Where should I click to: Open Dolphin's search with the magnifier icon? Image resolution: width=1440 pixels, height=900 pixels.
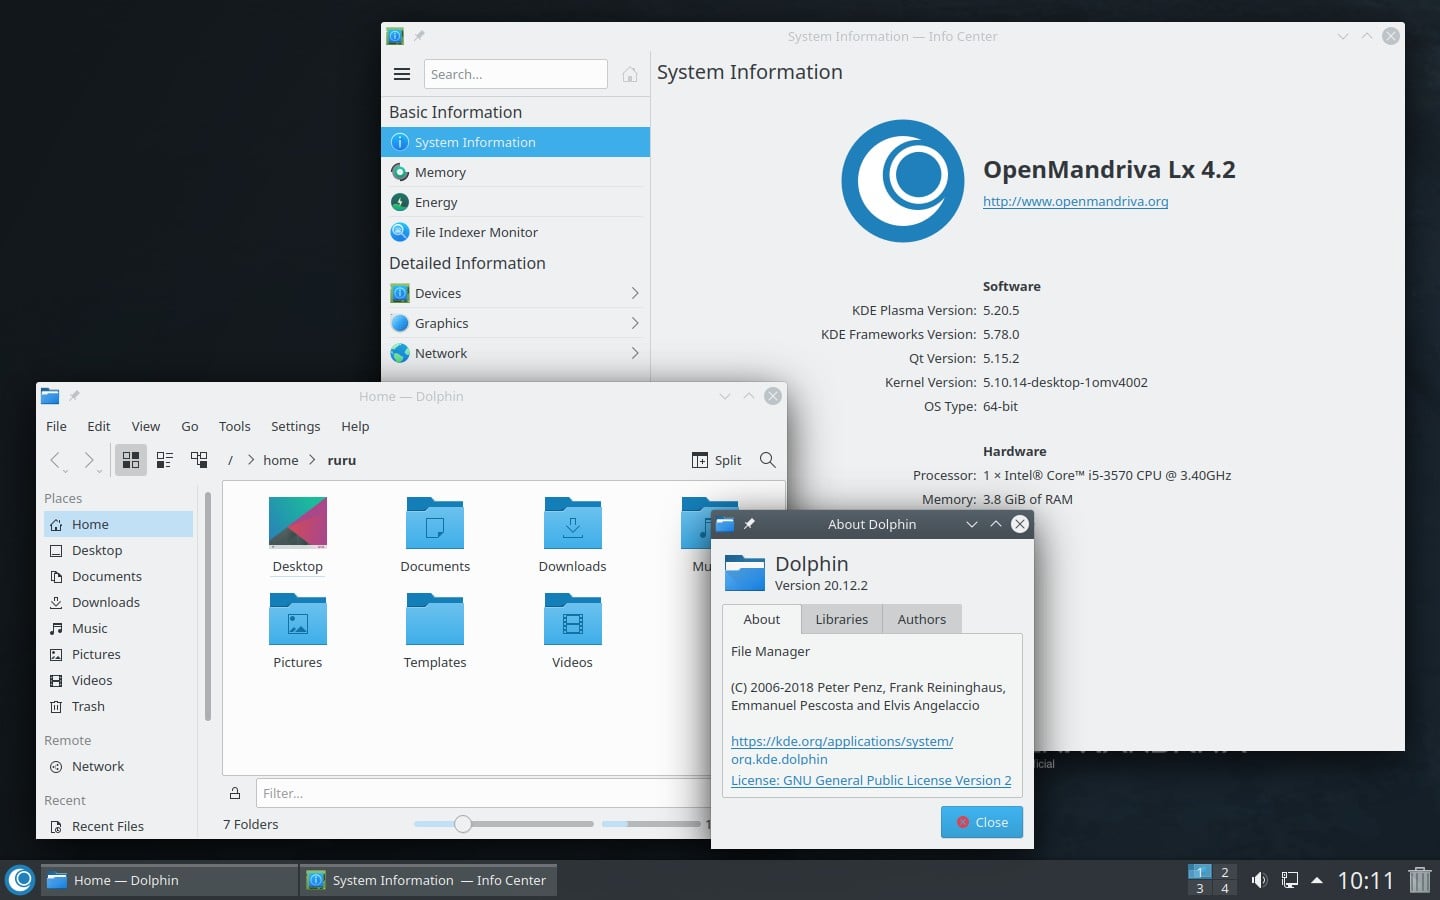tap(767, 460)
